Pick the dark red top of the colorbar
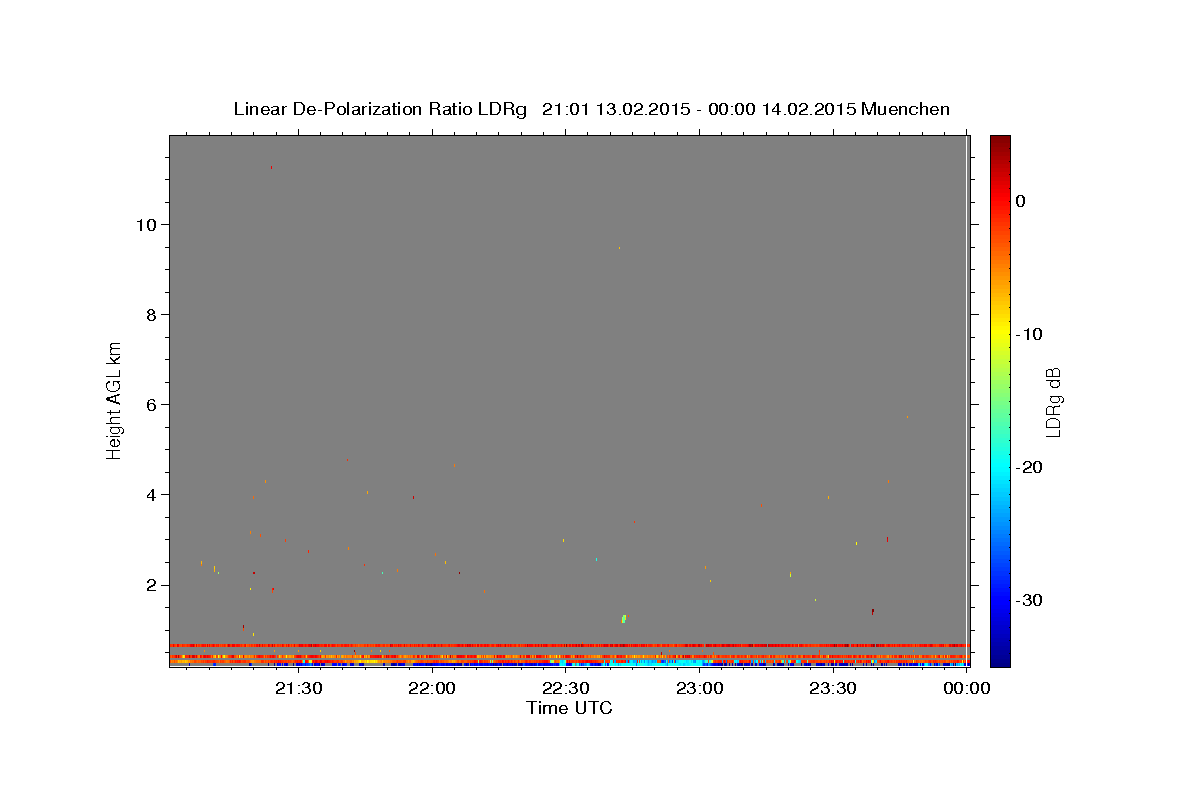The width and height of the screenshot is (1200, 800). [x=1000, y=142]
